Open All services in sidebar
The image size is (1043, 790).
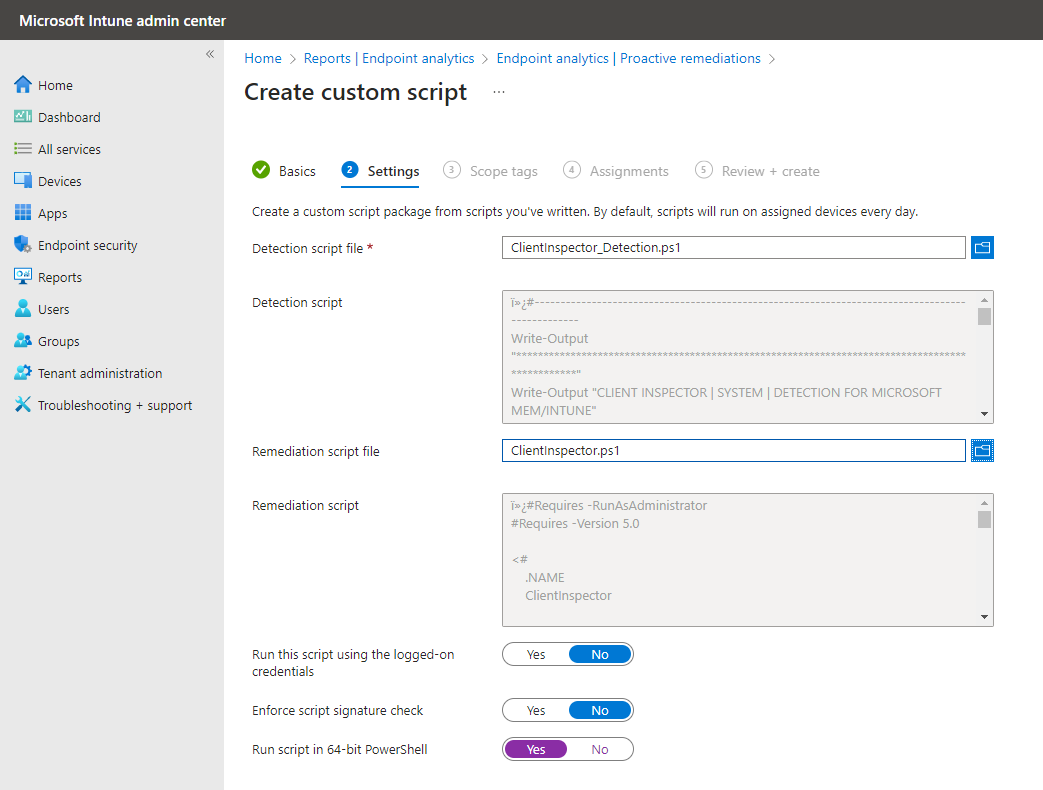(x=69, y=149)
